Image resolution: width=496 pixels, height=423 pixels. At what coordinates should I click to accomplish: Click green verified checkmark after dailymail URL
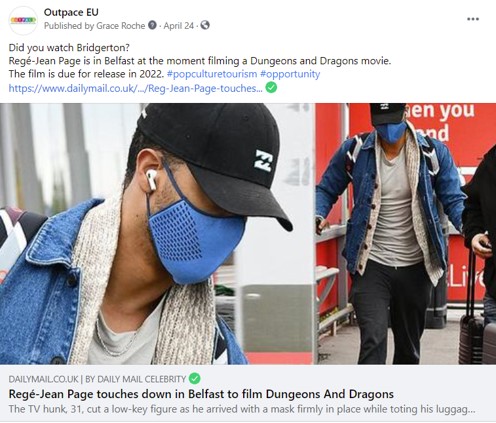click(x=271, y=88)
